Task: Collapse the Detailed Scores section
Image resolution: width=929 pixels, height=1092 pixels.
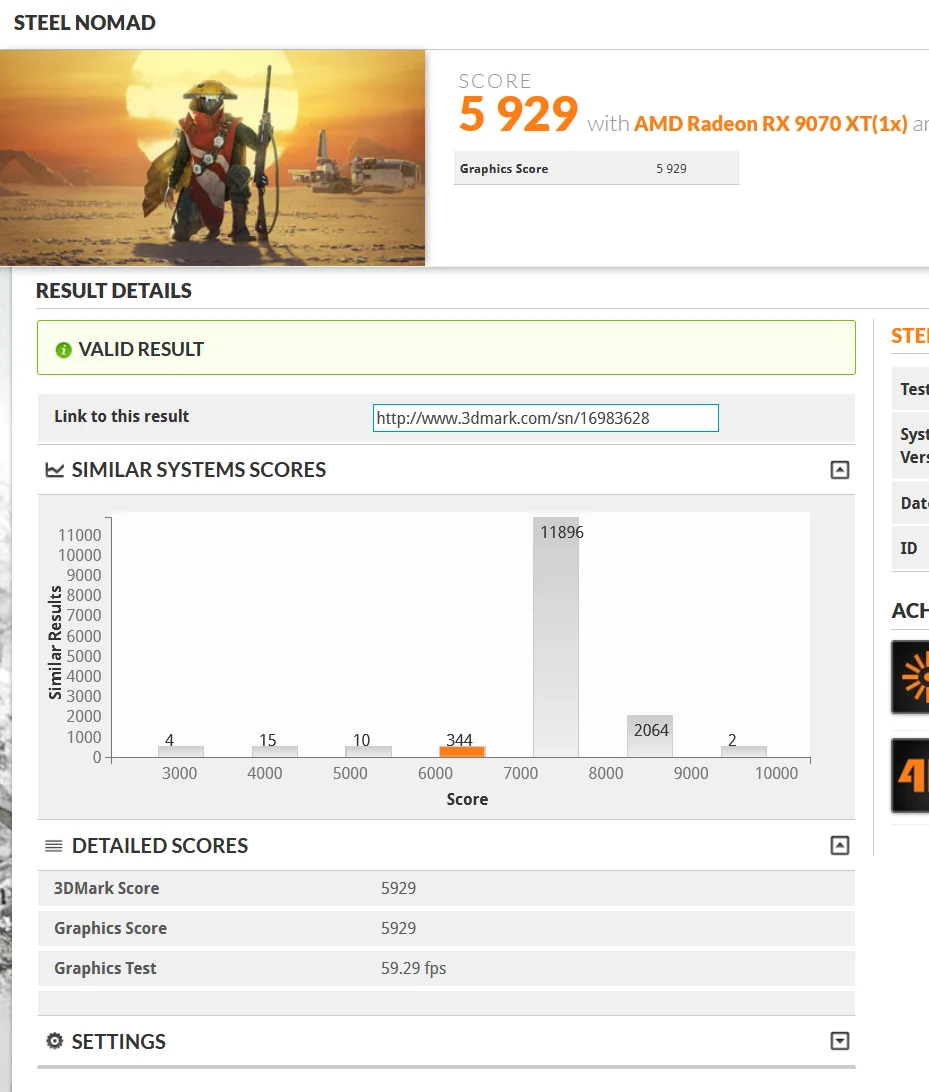Action: coord(840,845)
